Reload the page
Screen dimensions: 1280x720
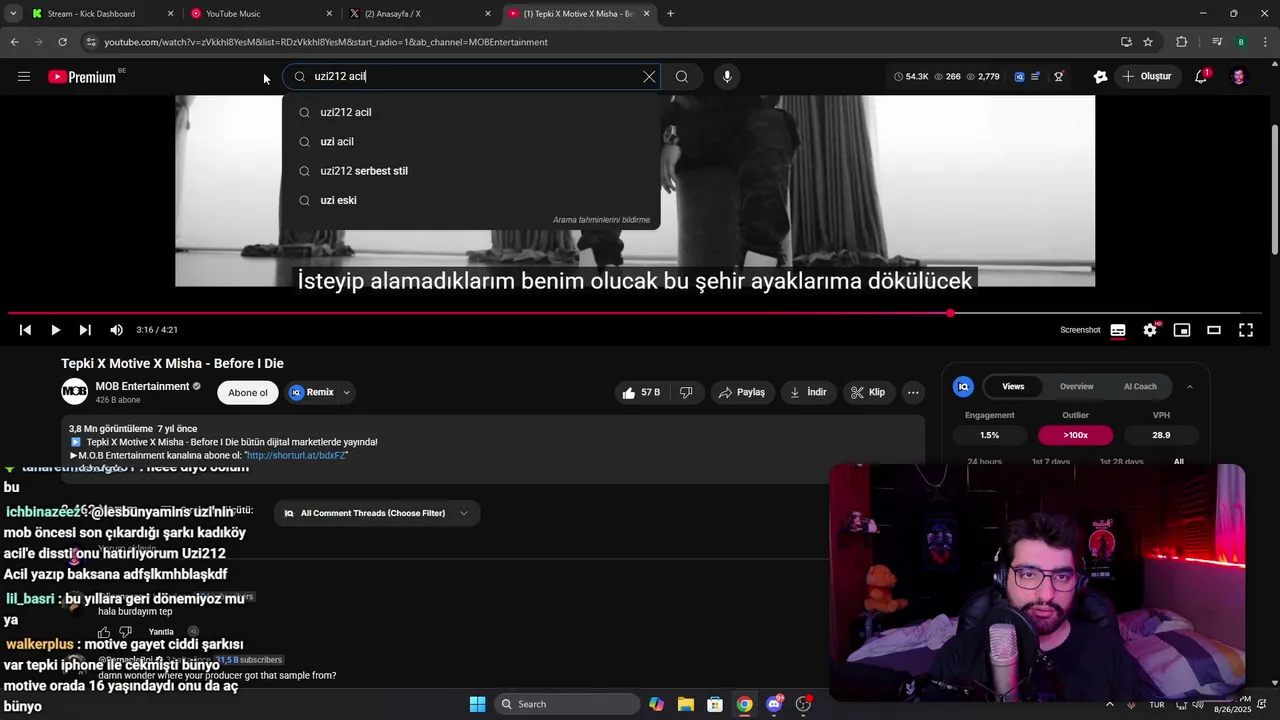tap(62, 42)
